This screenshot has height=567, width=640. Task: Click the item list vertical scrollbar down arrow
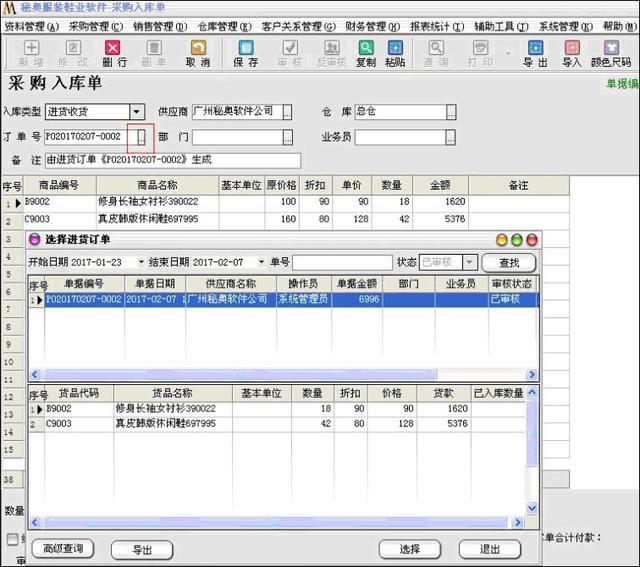coord(532,508)
